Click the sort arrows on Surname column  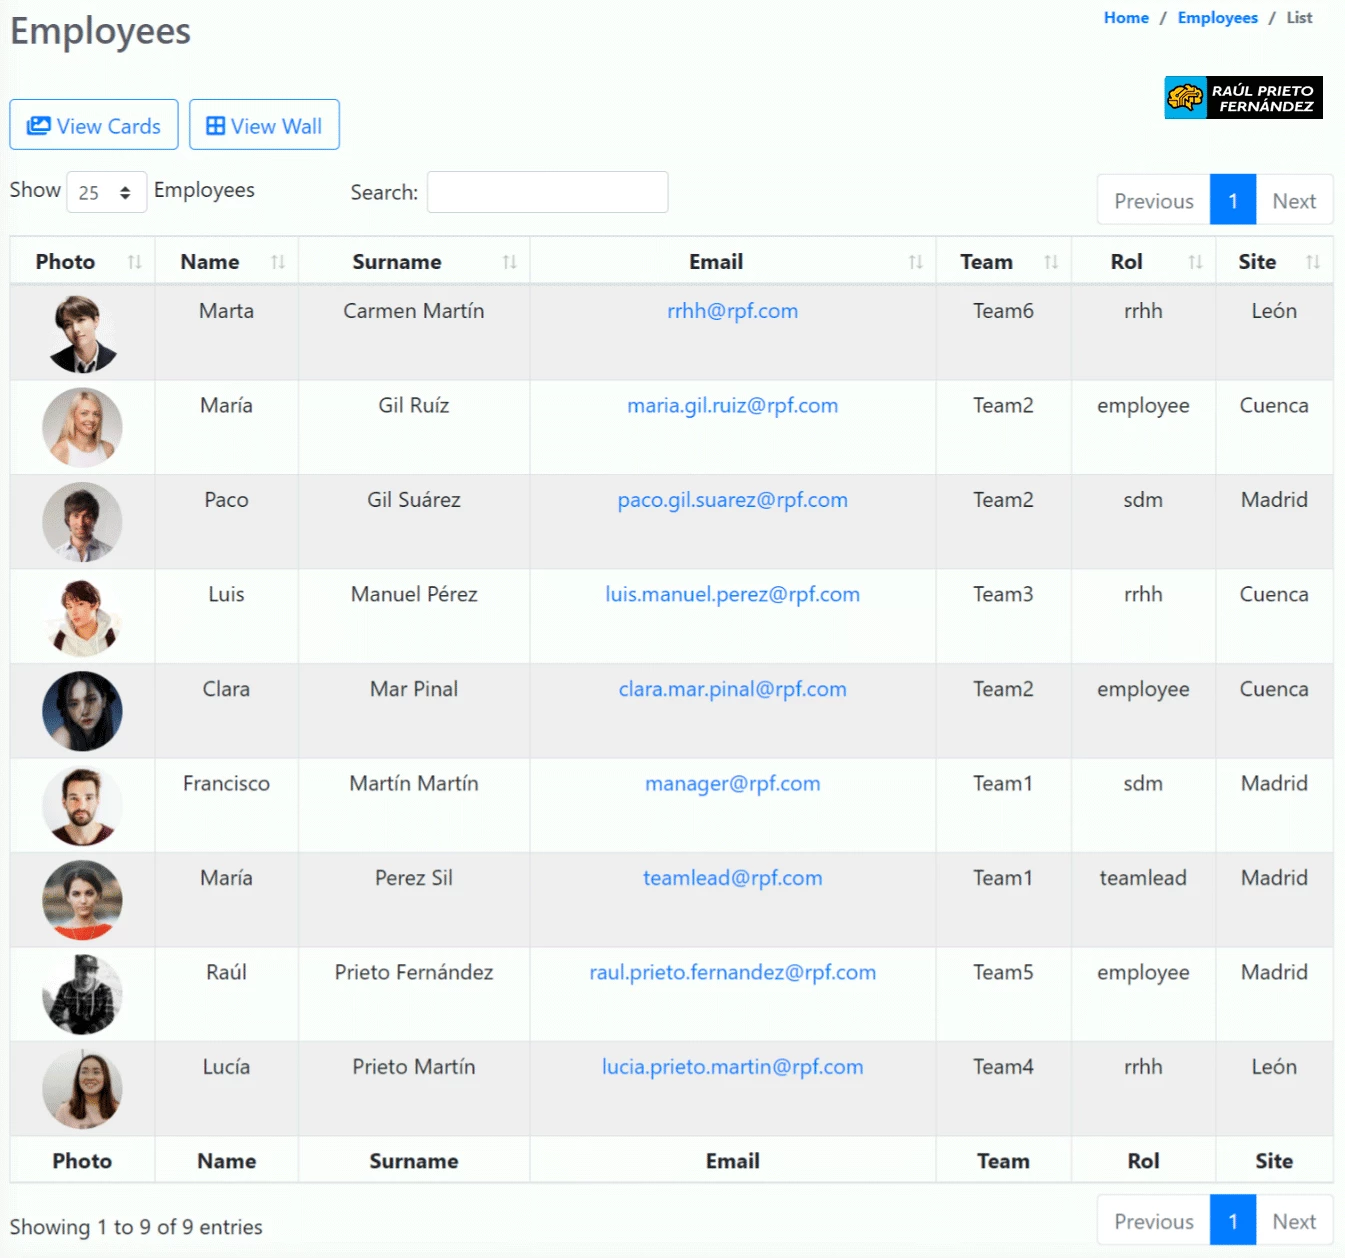click(511, 261)
